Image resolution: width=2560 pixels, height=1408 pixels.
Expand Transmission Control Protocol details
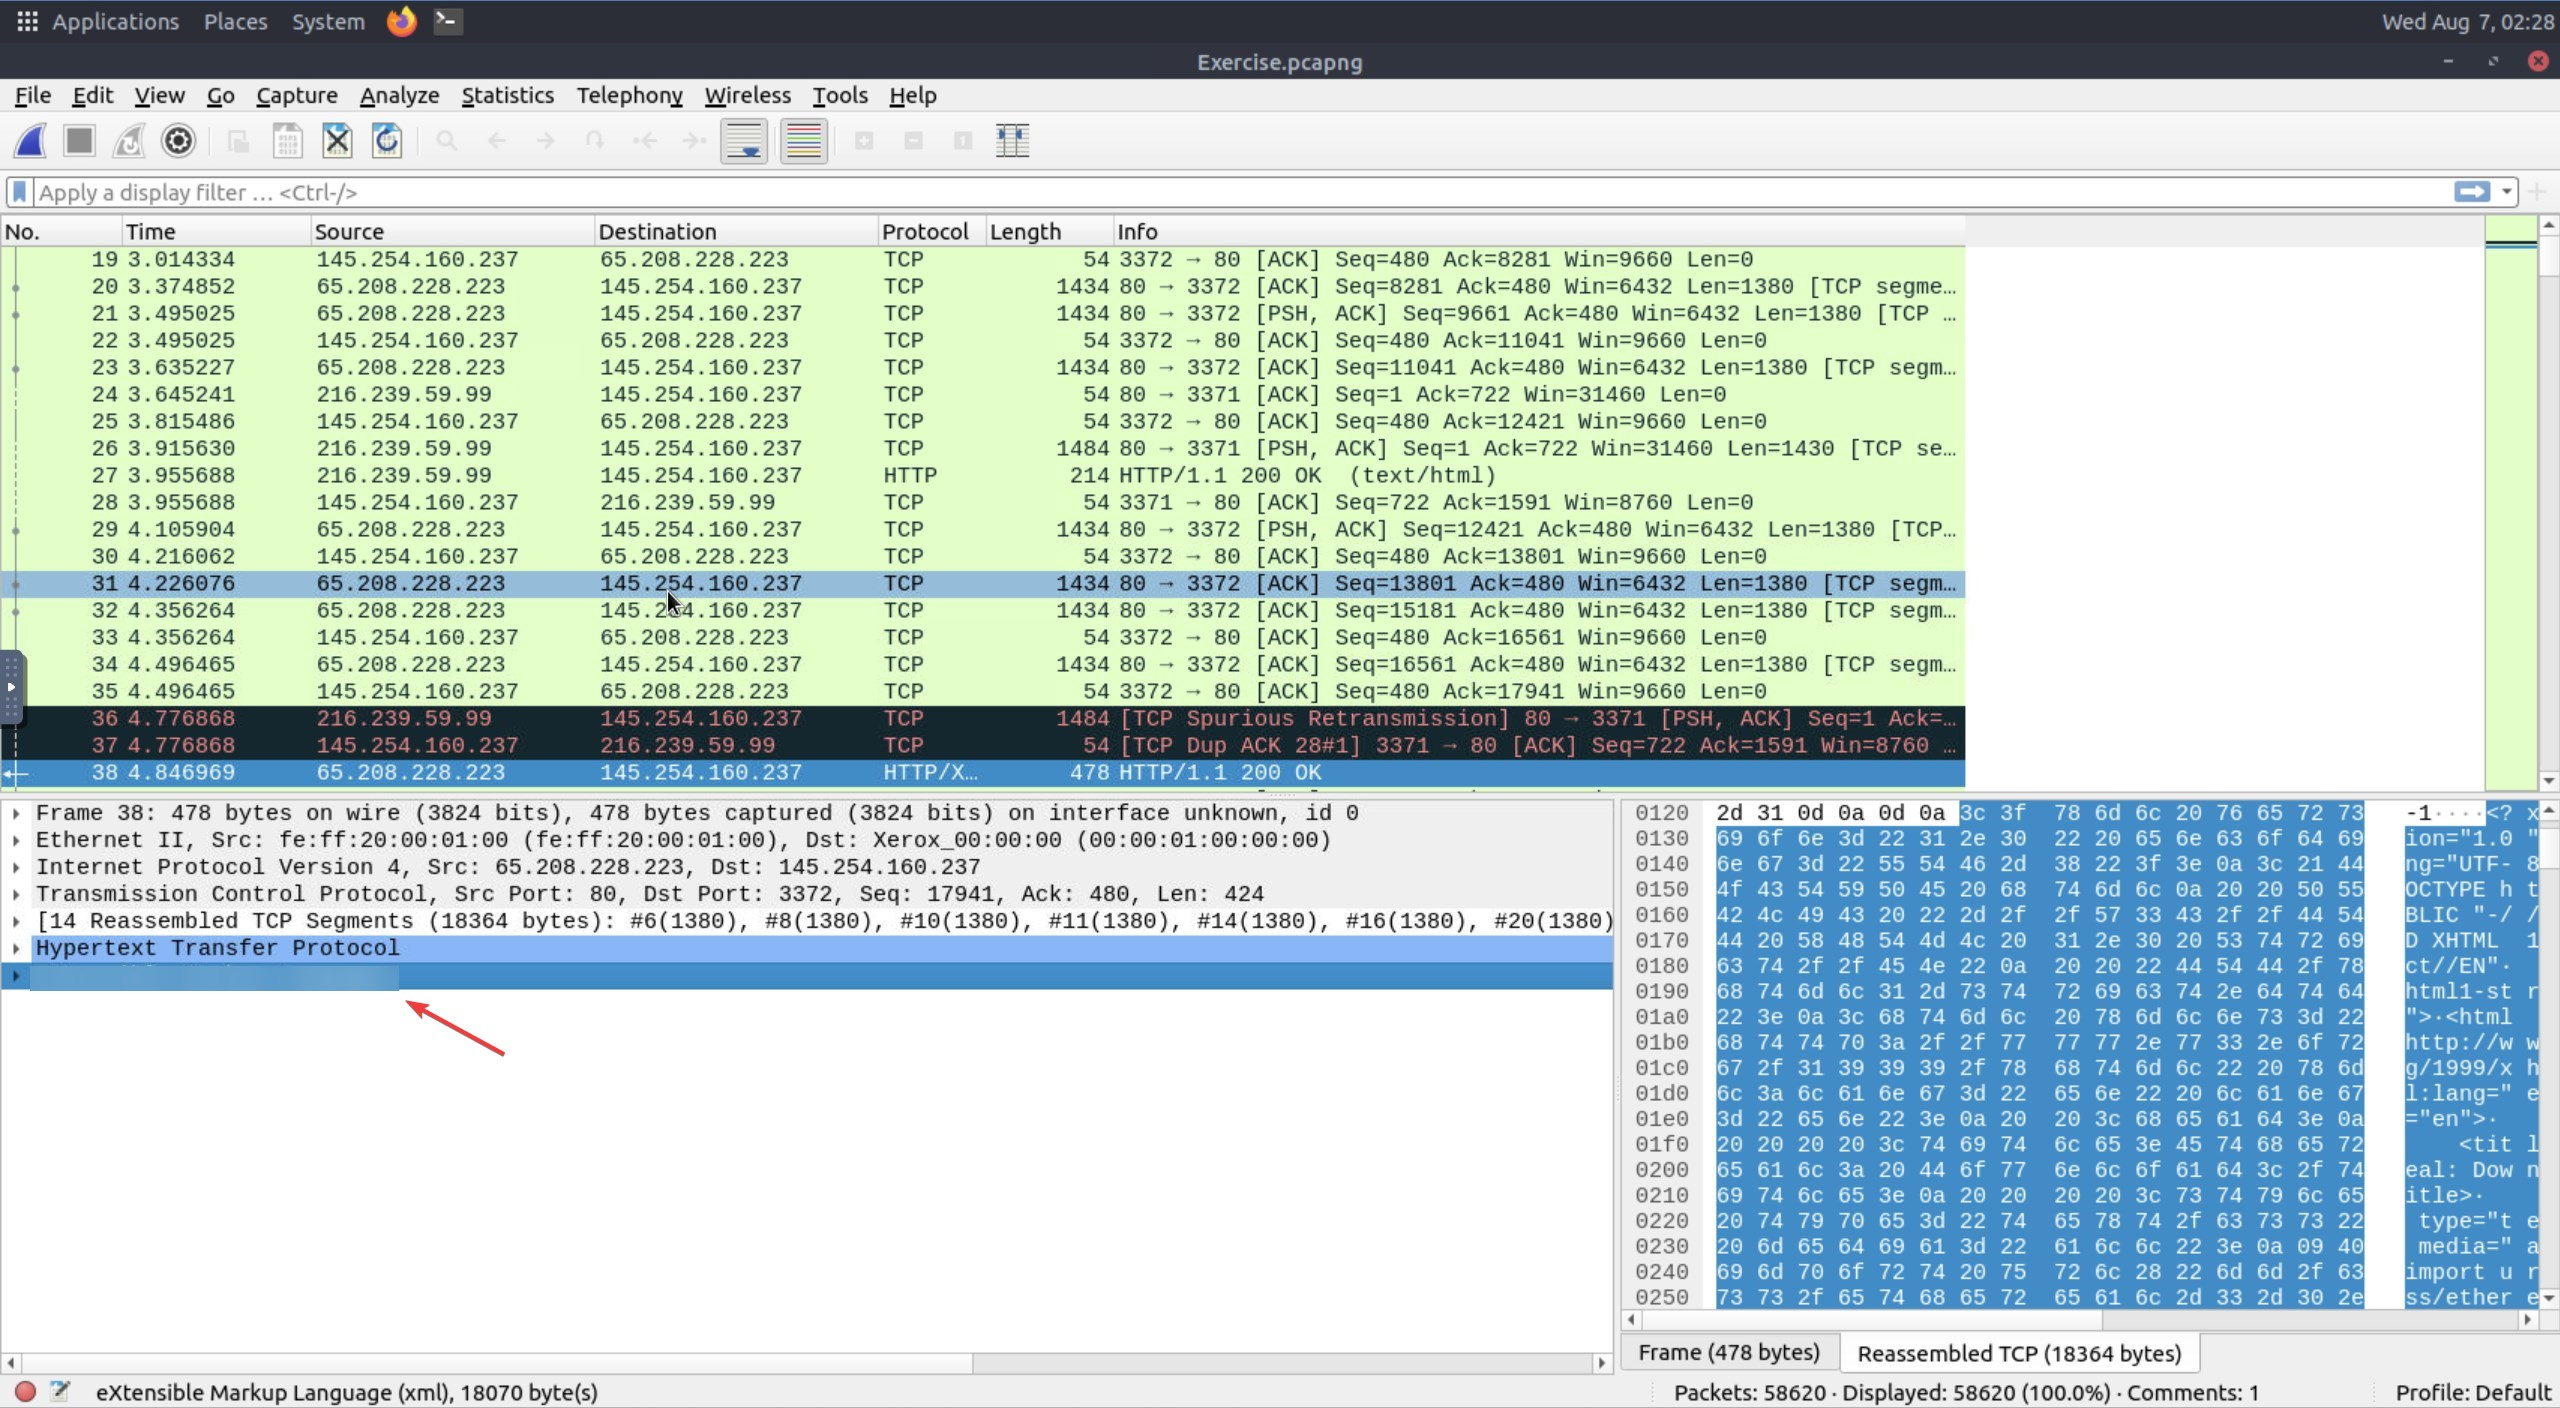pyautogui.click(x=16, y=894)
